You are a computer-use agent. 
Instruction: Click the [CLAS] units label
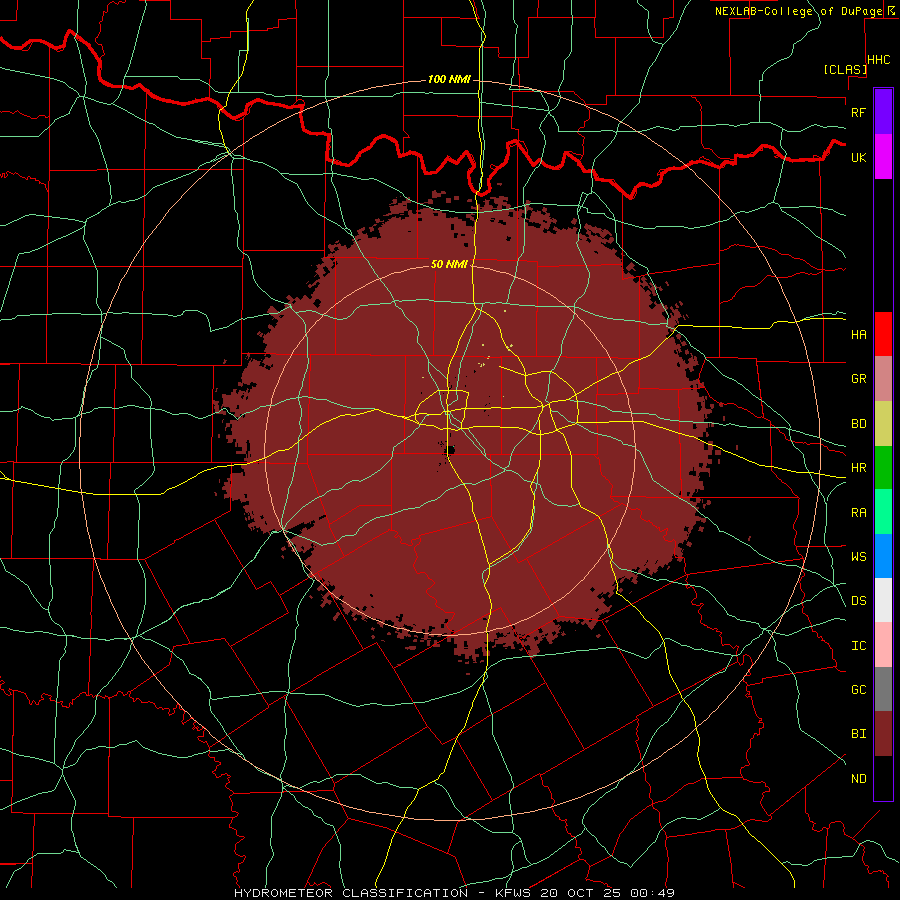click(x=845, y=70)
